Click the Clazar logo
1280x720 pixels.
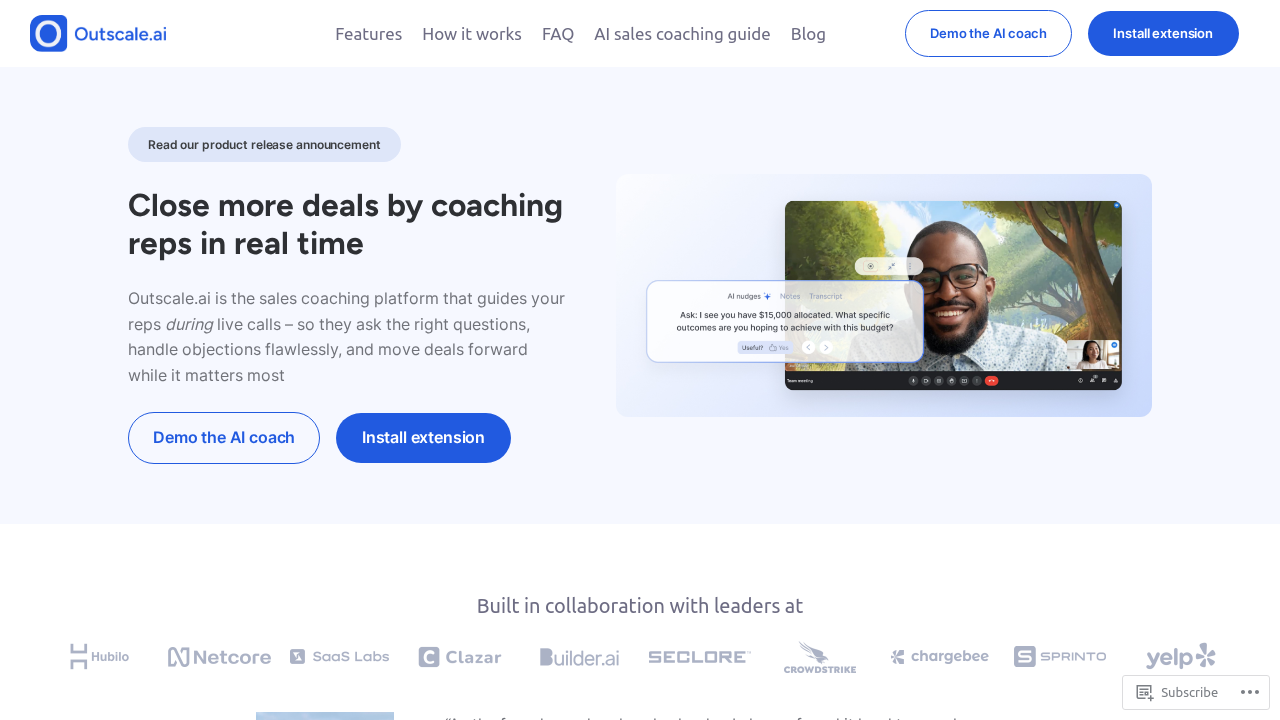pyautogui.click(x=460, y=657)
